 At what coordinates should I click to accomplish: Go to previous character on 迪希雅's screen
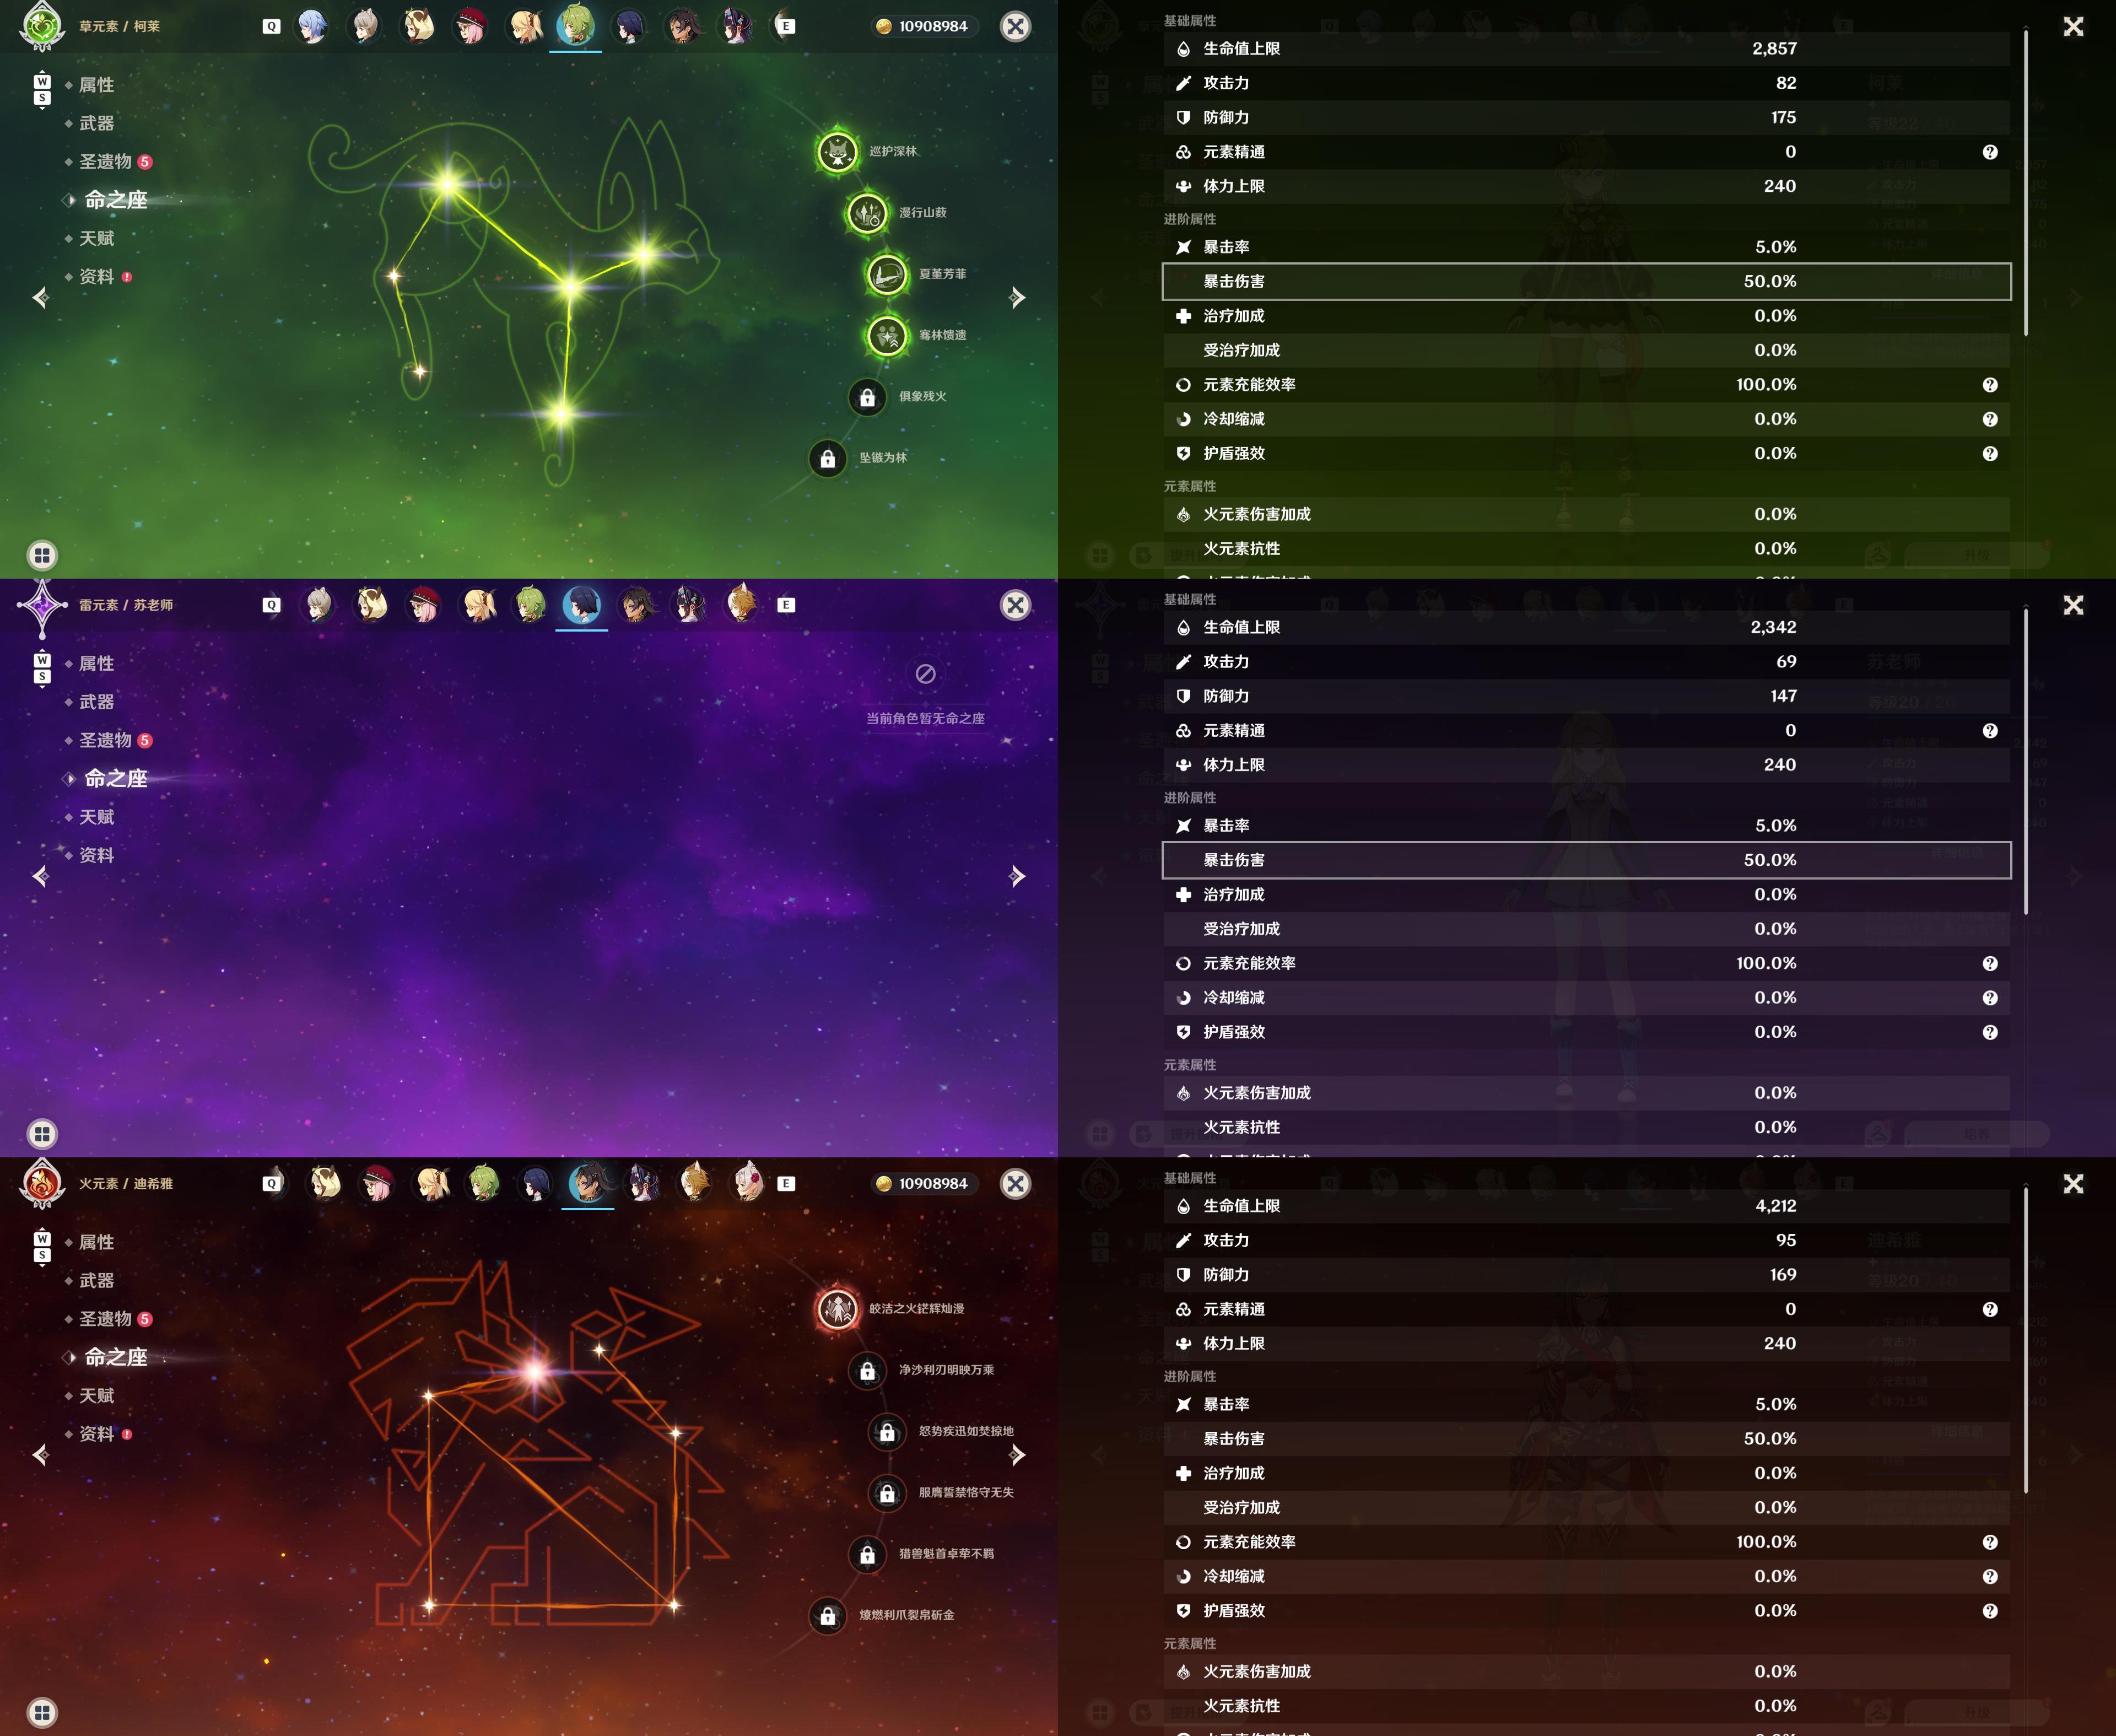coord(40,1455)
